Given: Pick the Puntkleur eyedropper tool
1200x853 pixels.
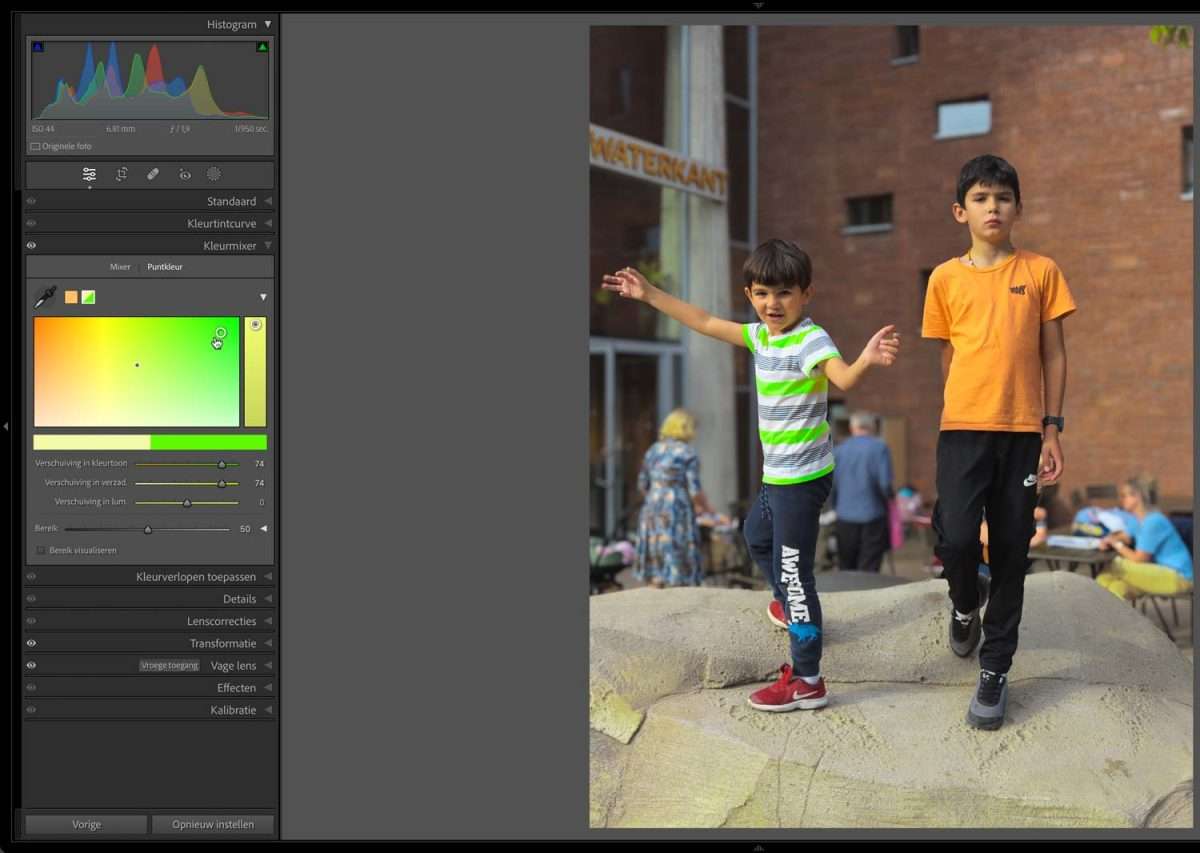Looking at the screenshot, I should 46,297.
